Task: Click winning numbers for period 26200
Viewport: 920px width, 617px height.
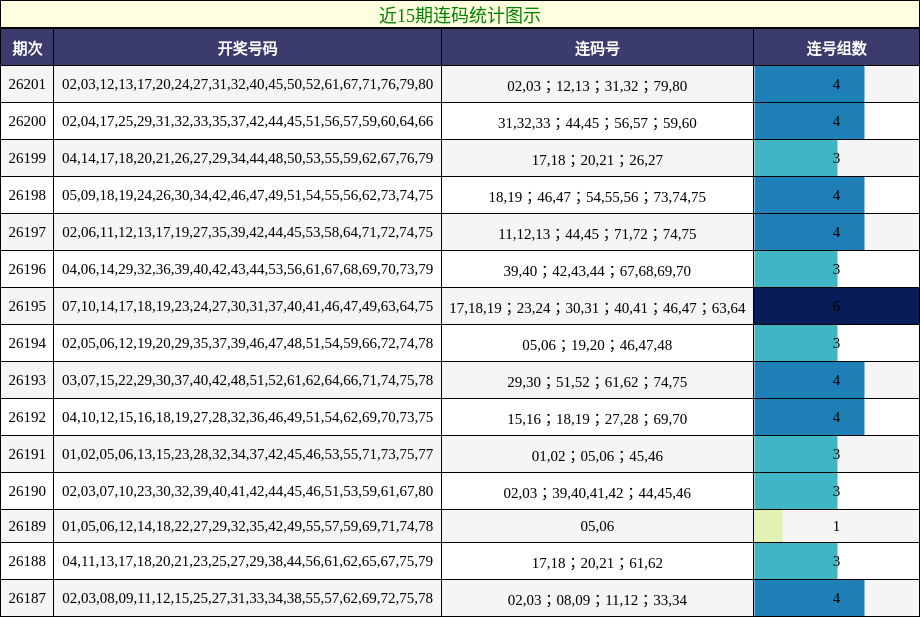Action: pos(247,121)
